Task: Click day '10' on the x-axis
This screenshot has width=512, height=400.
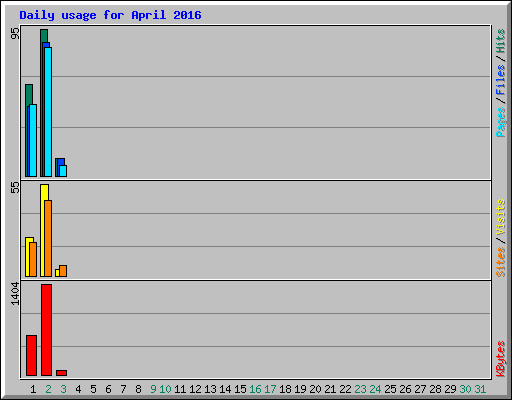Action: click(165, 389)
